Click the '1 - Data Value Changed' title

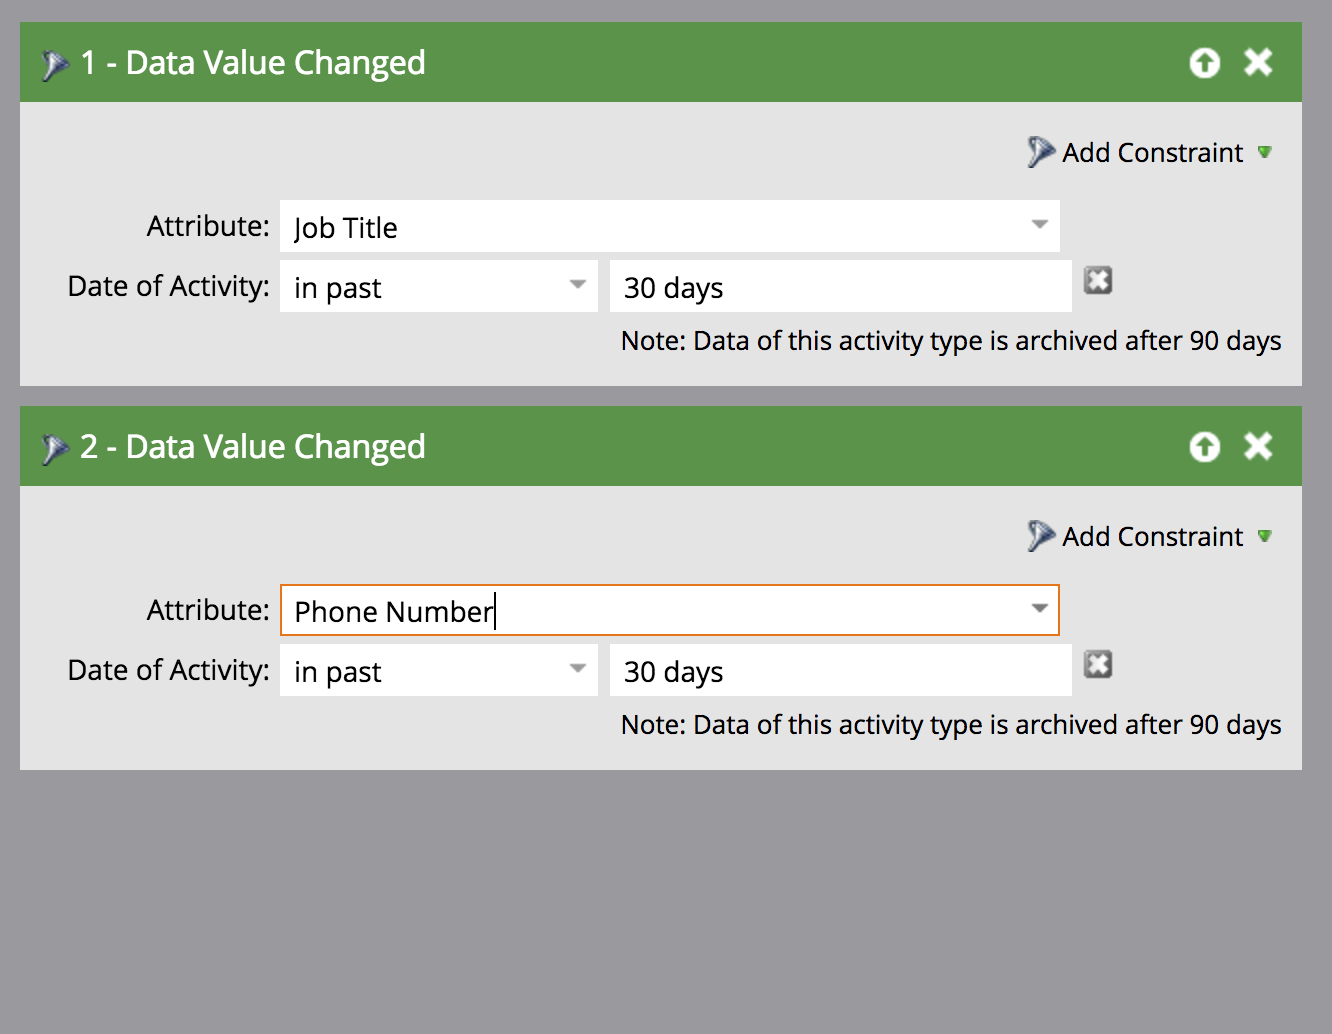coord(253,63)
